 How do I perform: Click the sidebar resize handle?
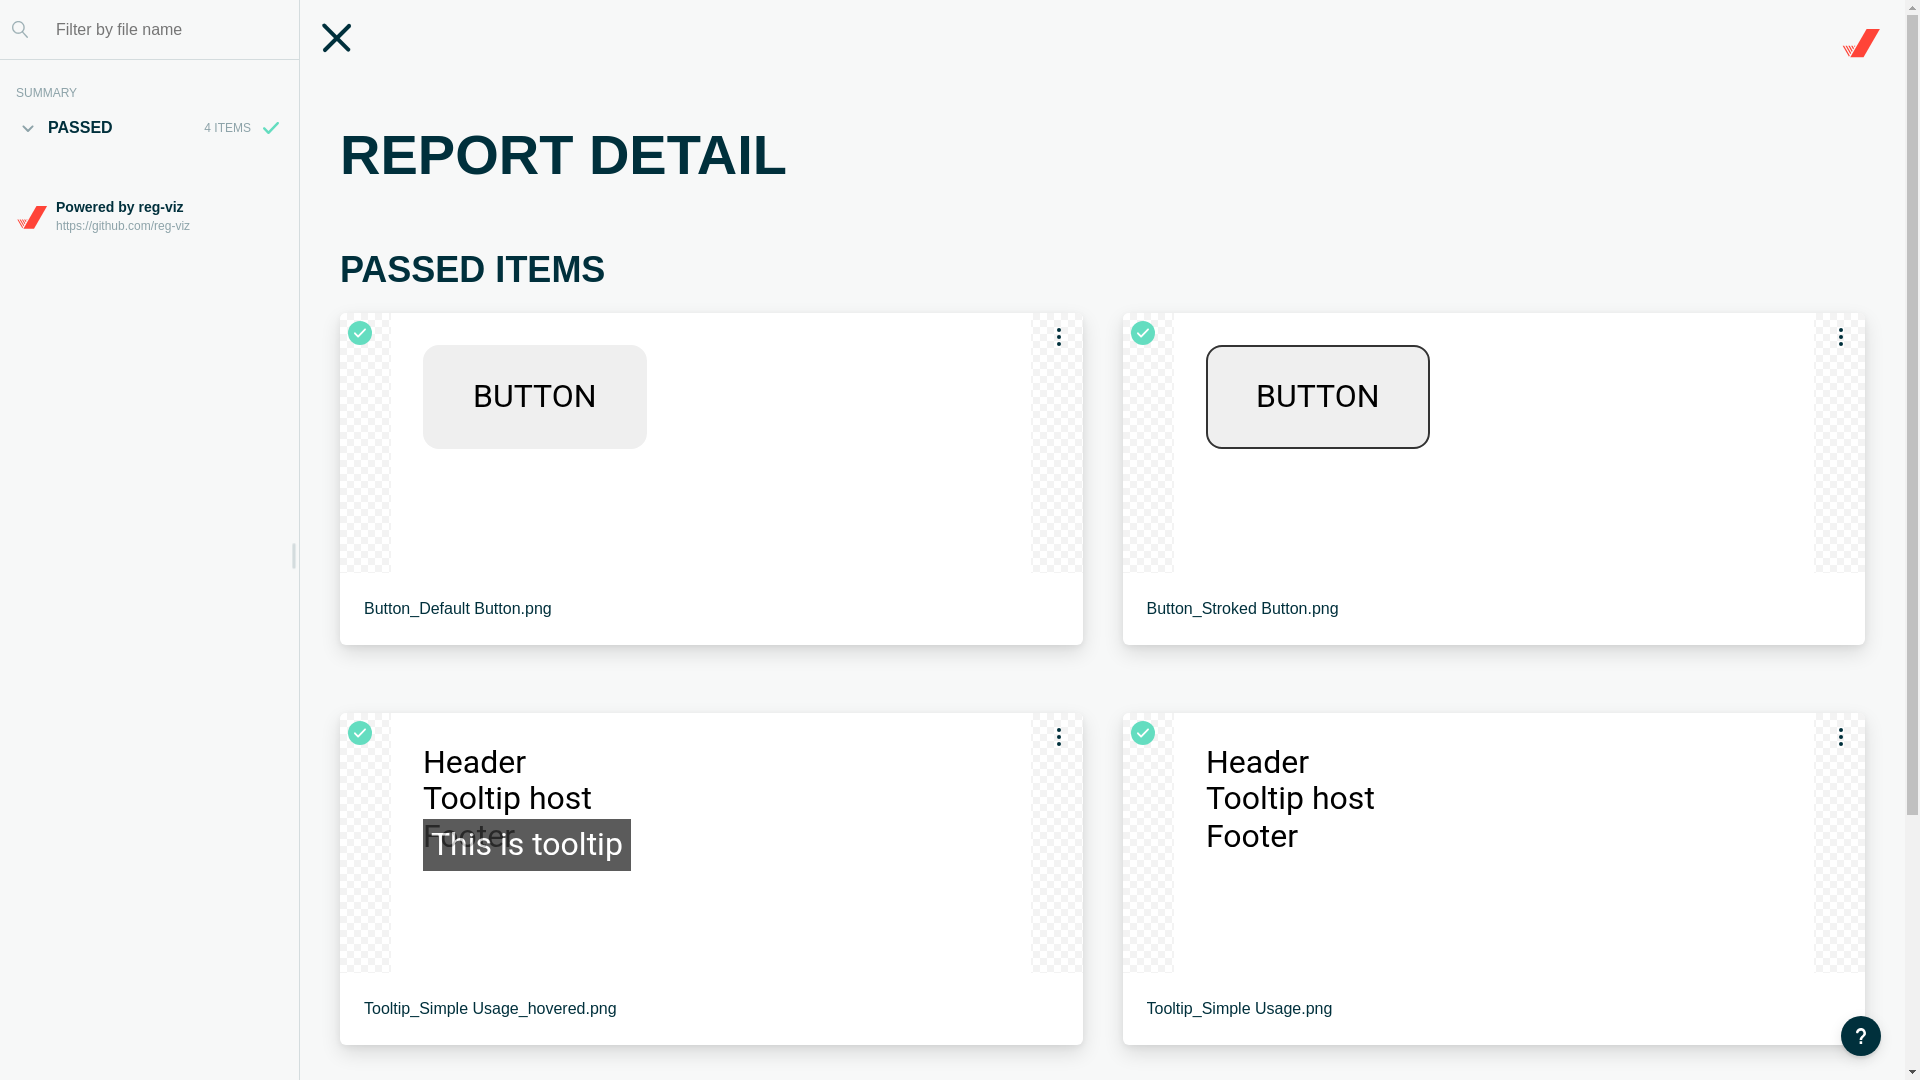[x=293, y=556]
